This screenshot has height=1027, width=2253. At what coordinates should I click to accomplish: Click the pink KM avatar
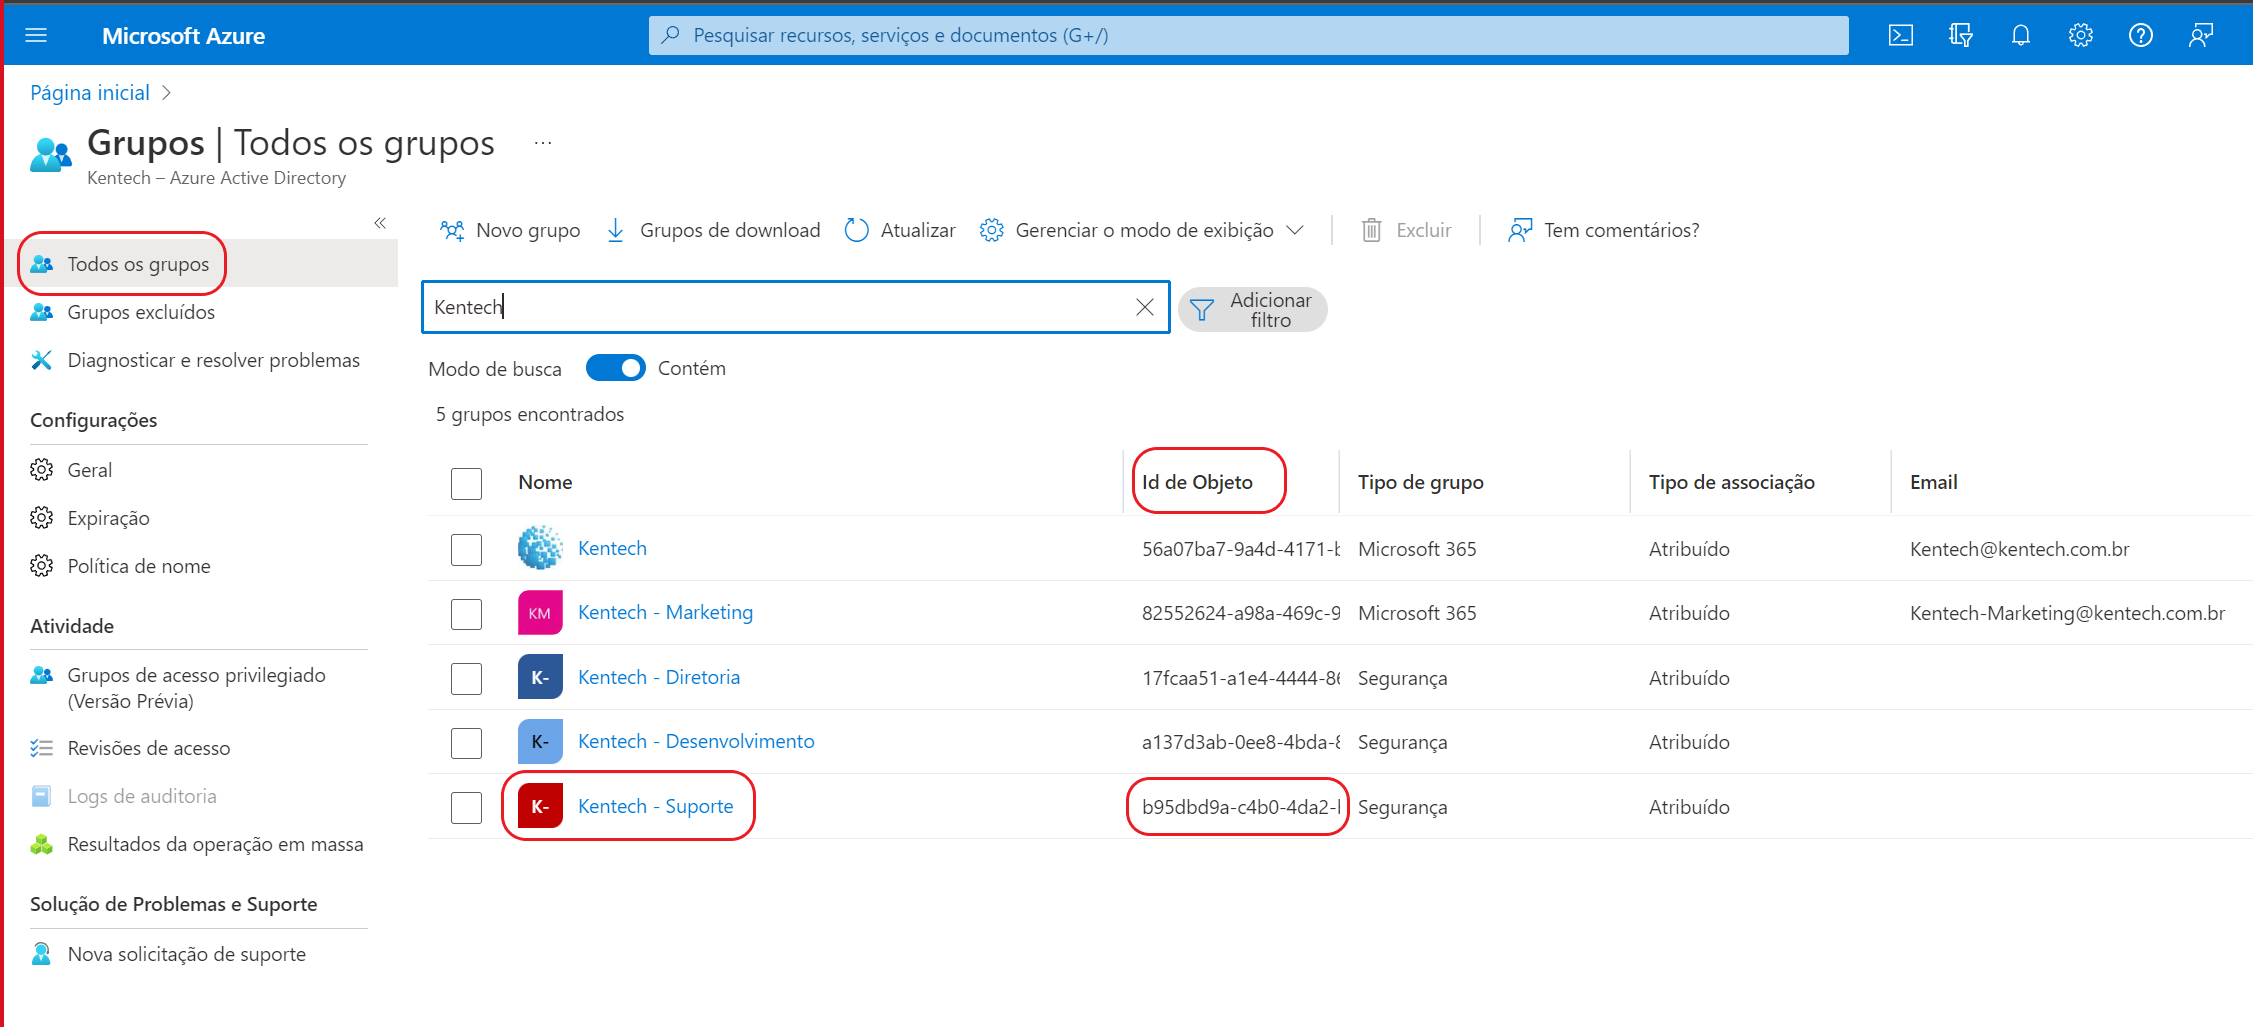540,613
